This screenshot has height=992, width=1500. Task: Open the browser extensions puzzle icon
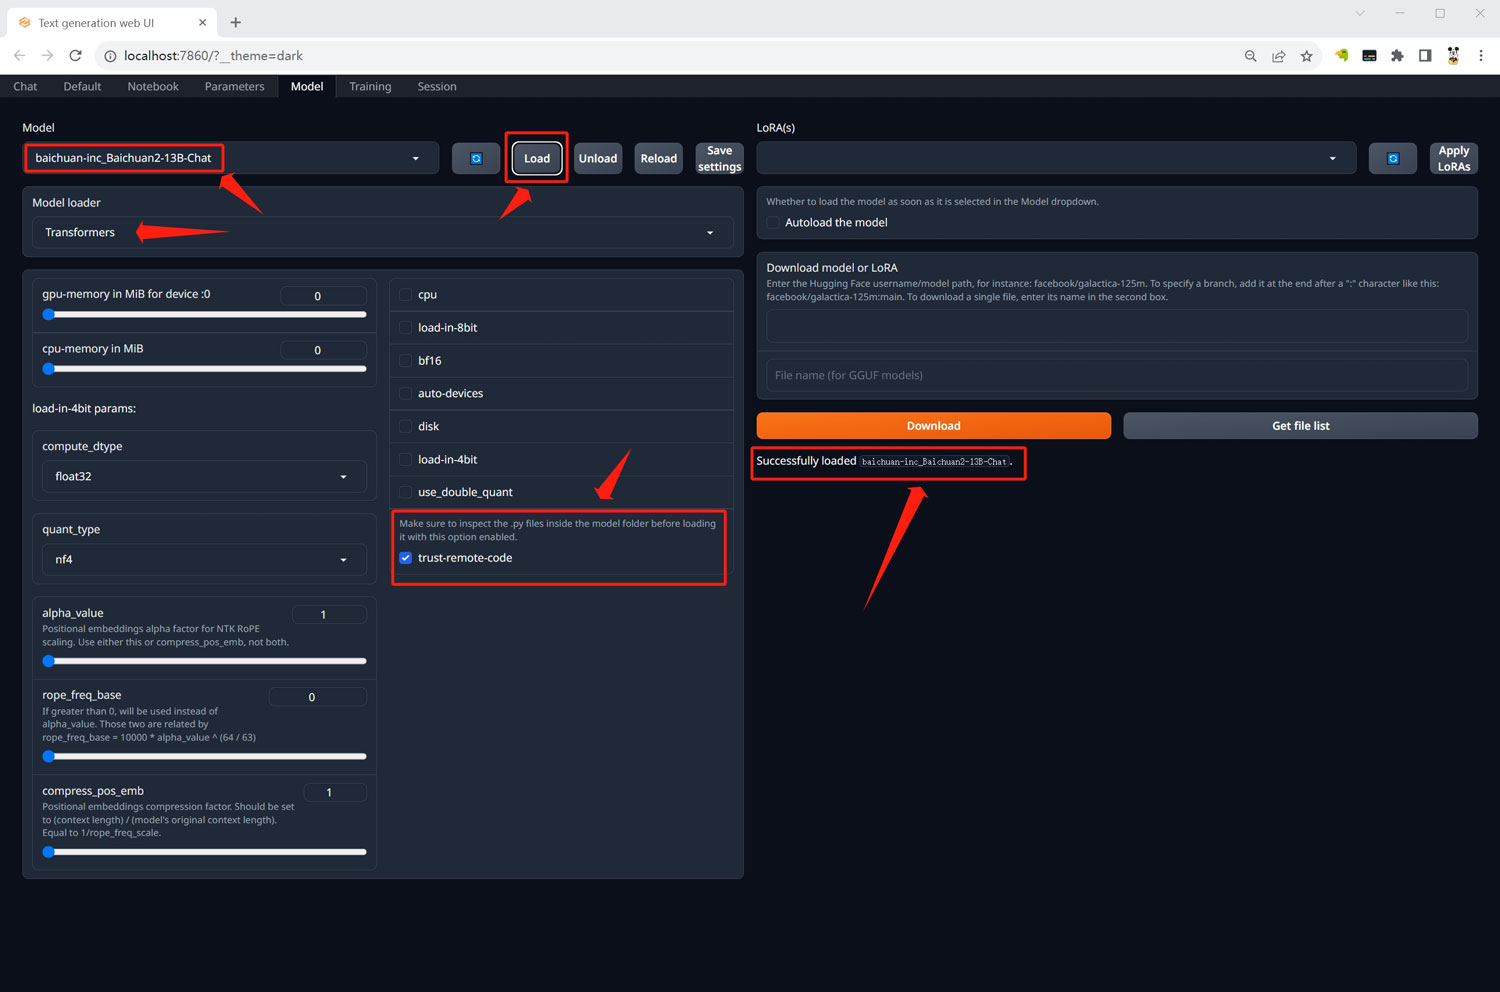1397,56
